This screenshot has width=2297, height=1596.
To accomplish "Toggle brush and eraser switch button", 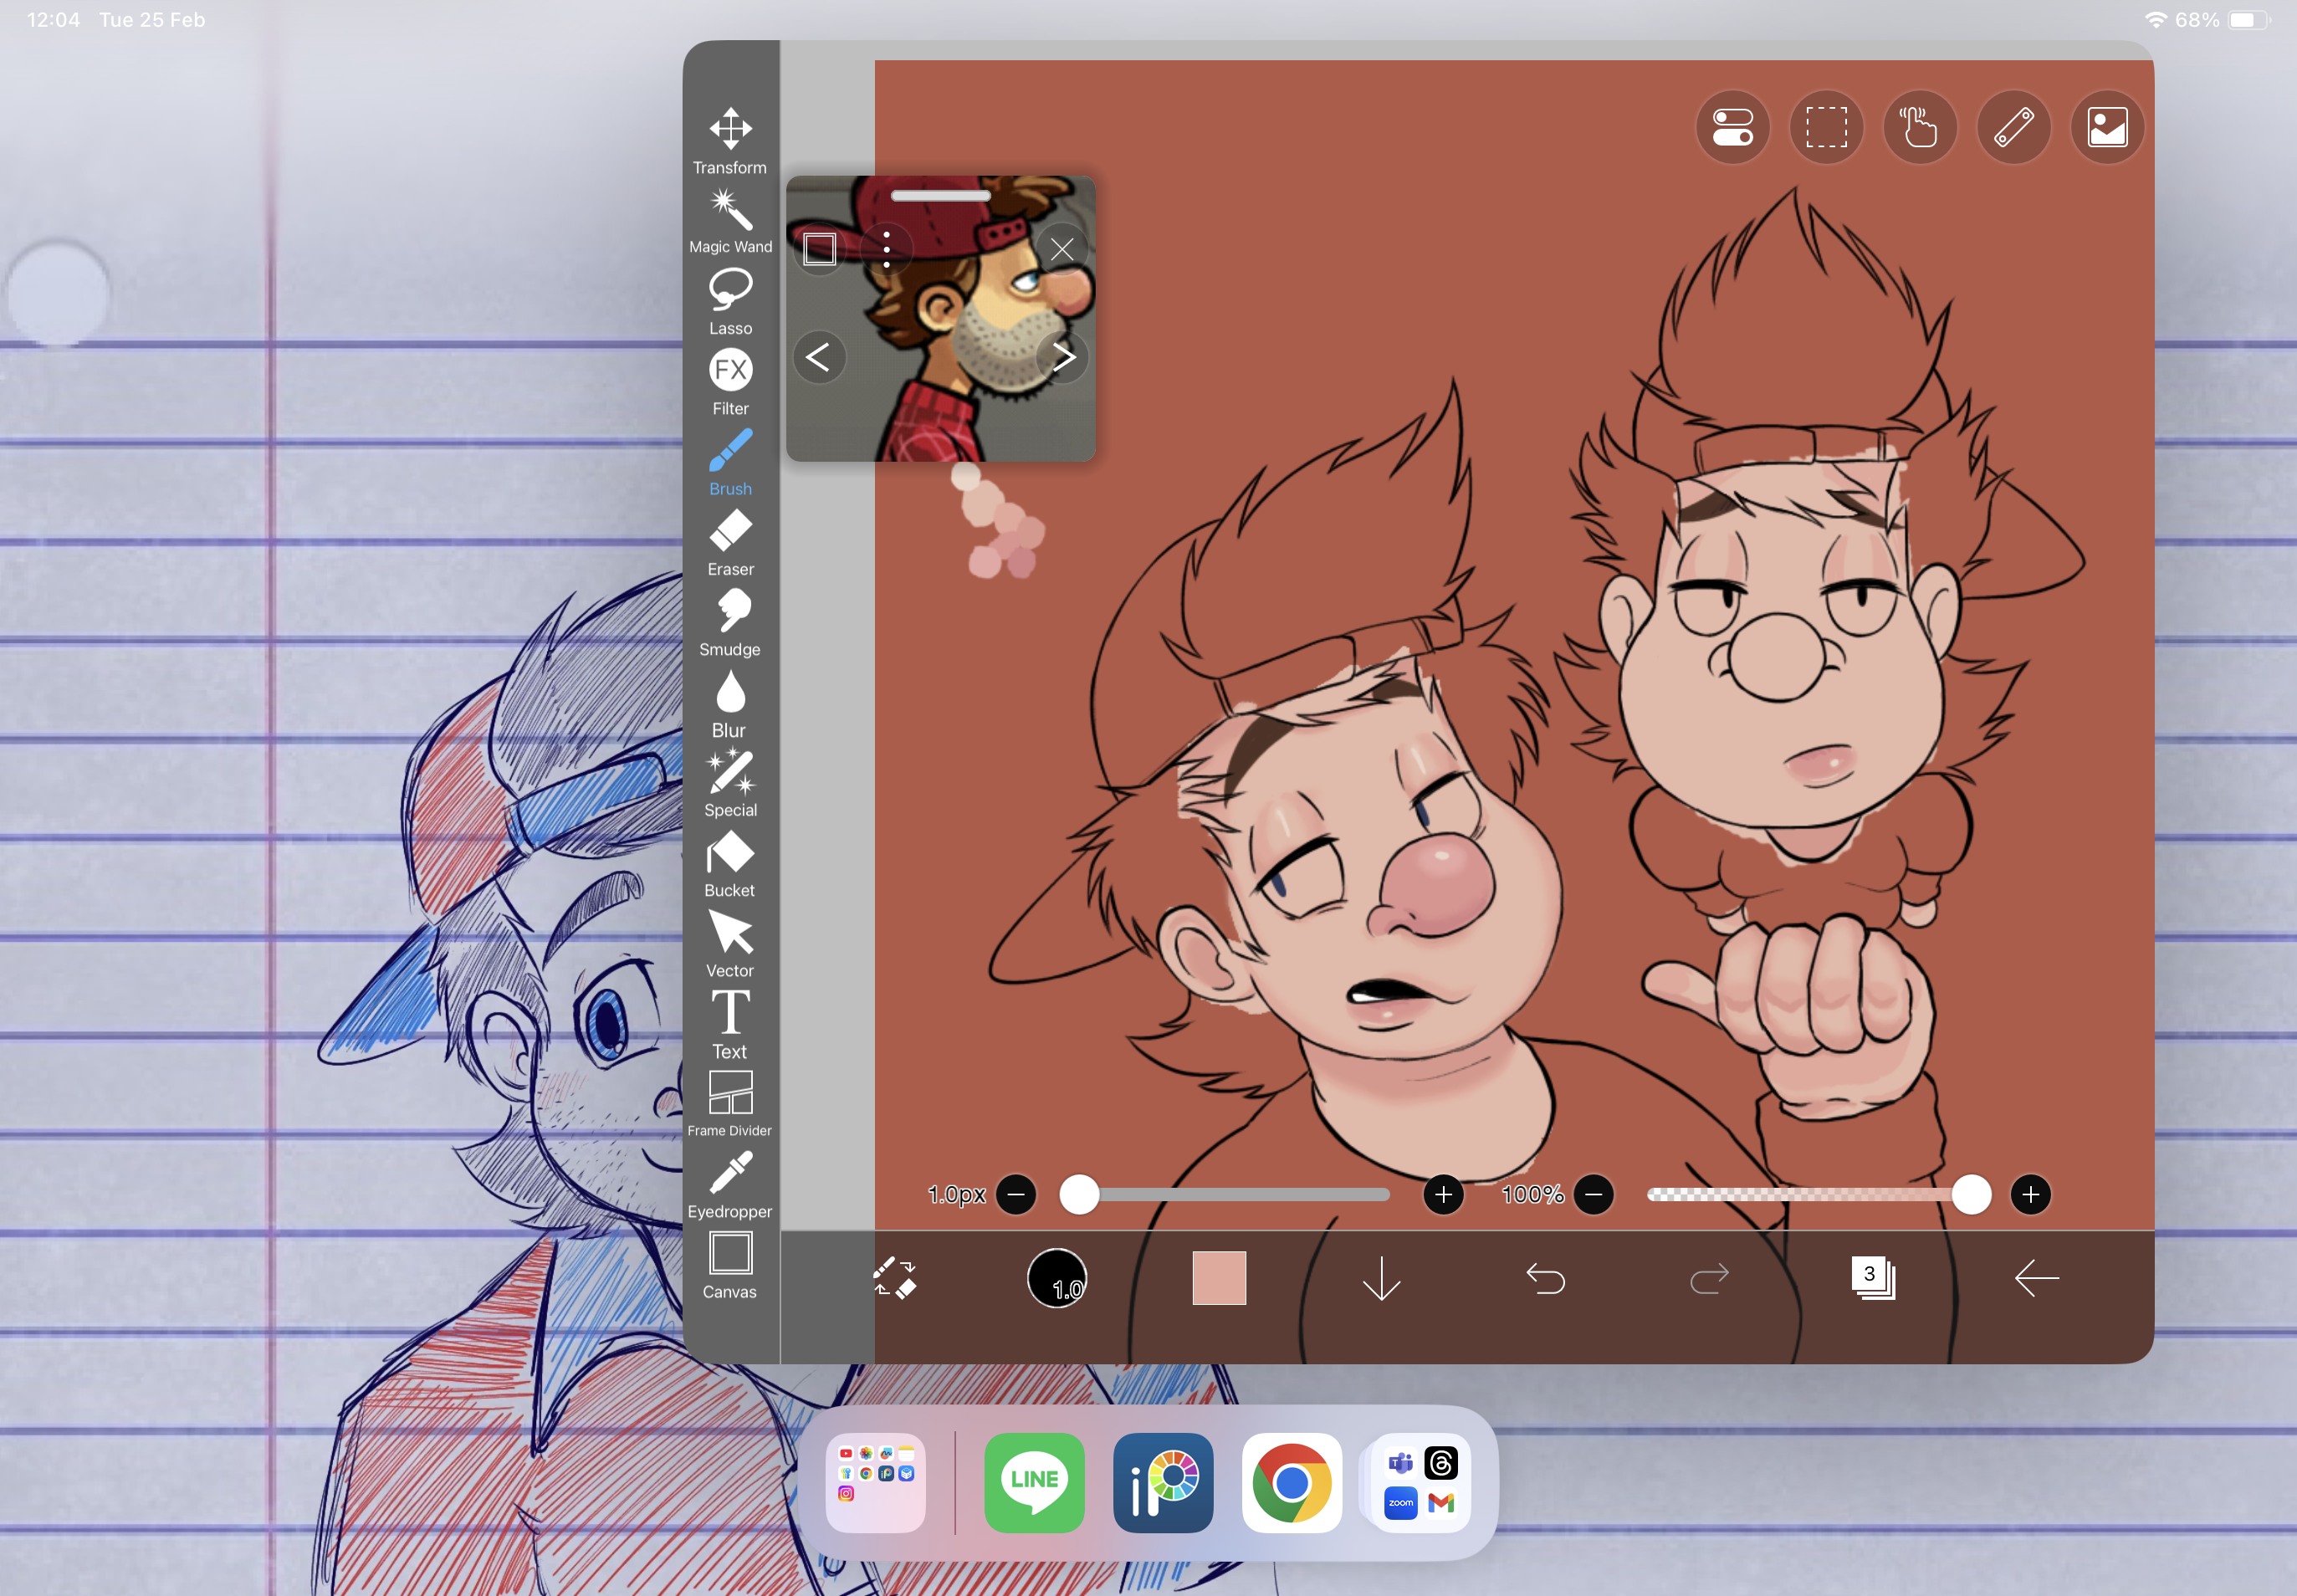I will [894, 1278].
